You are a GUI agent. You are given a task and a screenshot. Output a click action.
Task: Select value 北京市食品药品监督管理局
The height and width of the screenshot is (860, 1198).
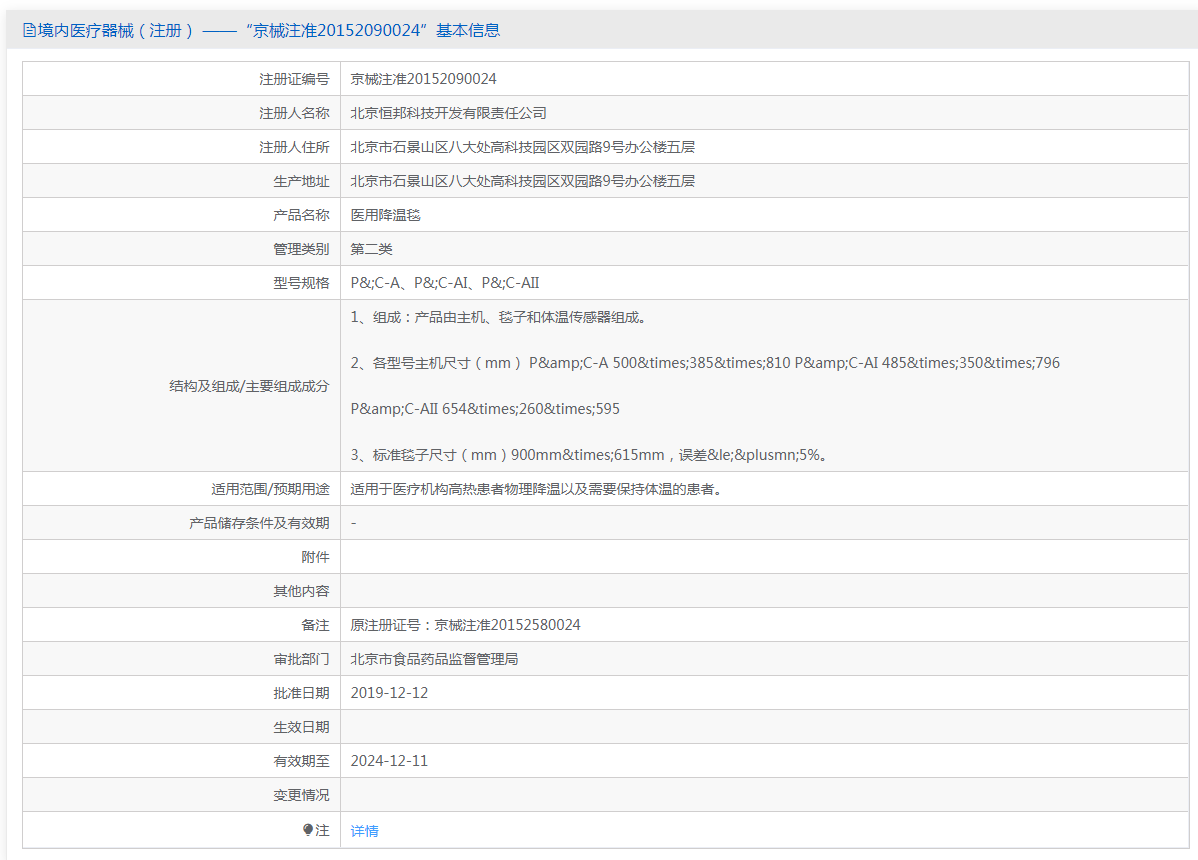(434, 658)
